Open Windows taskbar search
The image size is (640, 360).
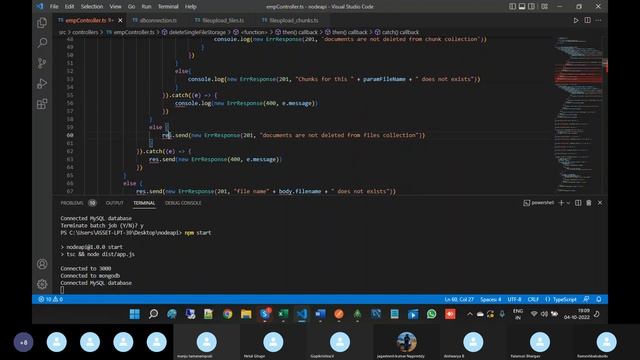153,314
